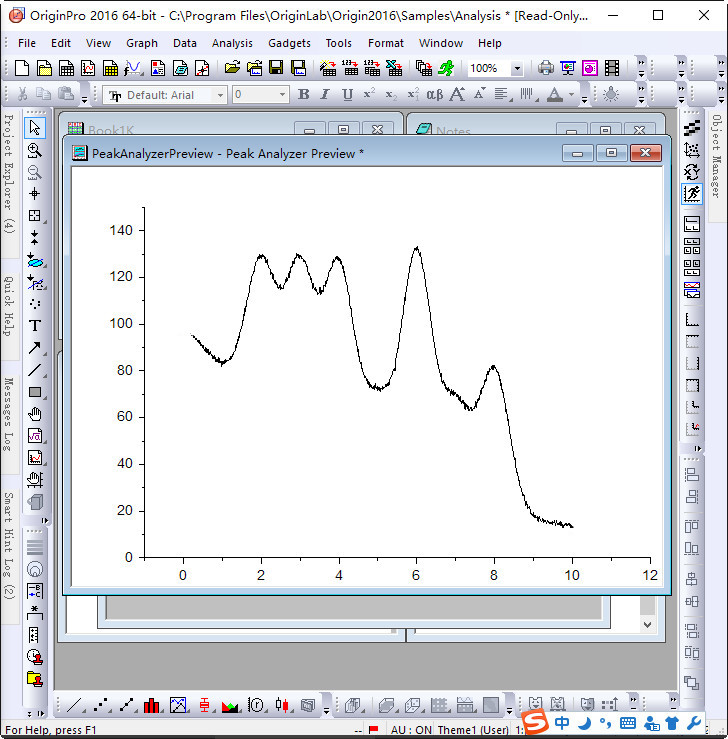Open the Gadgets menu
The height and width of the screenshot is (739, 728).
click(289, 43)
